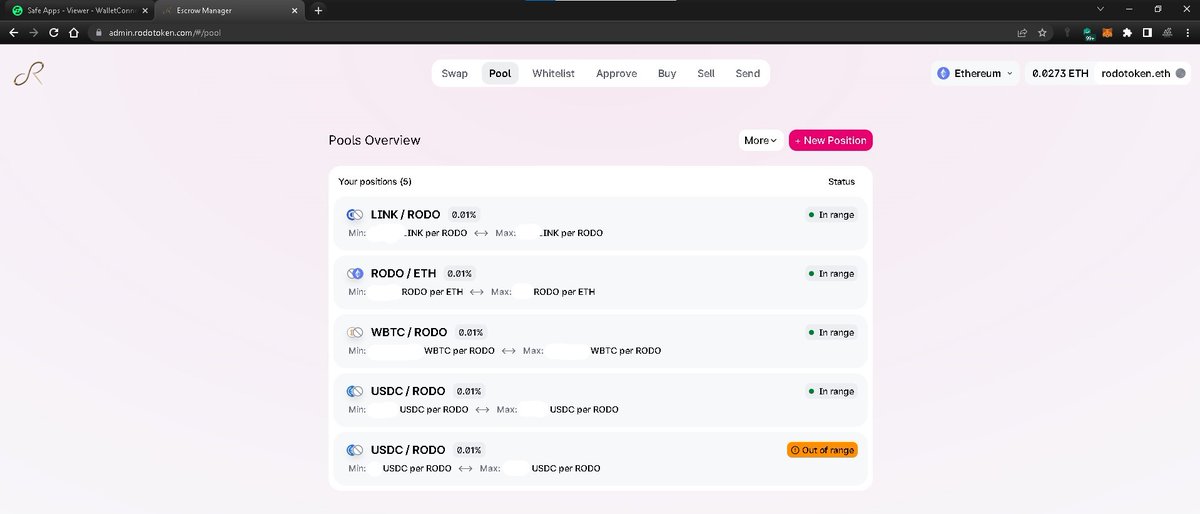The image size is (1200, 514).
Task: Click In range status on USDC / RODO
Action: (831, 391)
